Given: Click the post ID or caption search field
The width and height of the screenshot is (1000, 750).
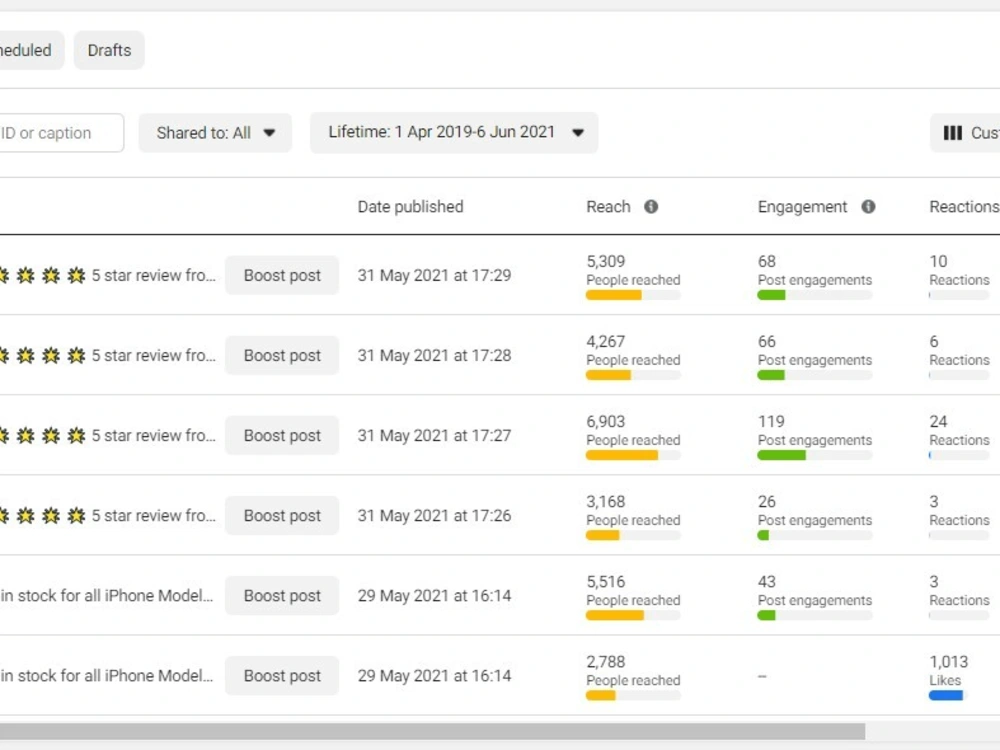Looking at the screenshot, I should tap(61, 133).
